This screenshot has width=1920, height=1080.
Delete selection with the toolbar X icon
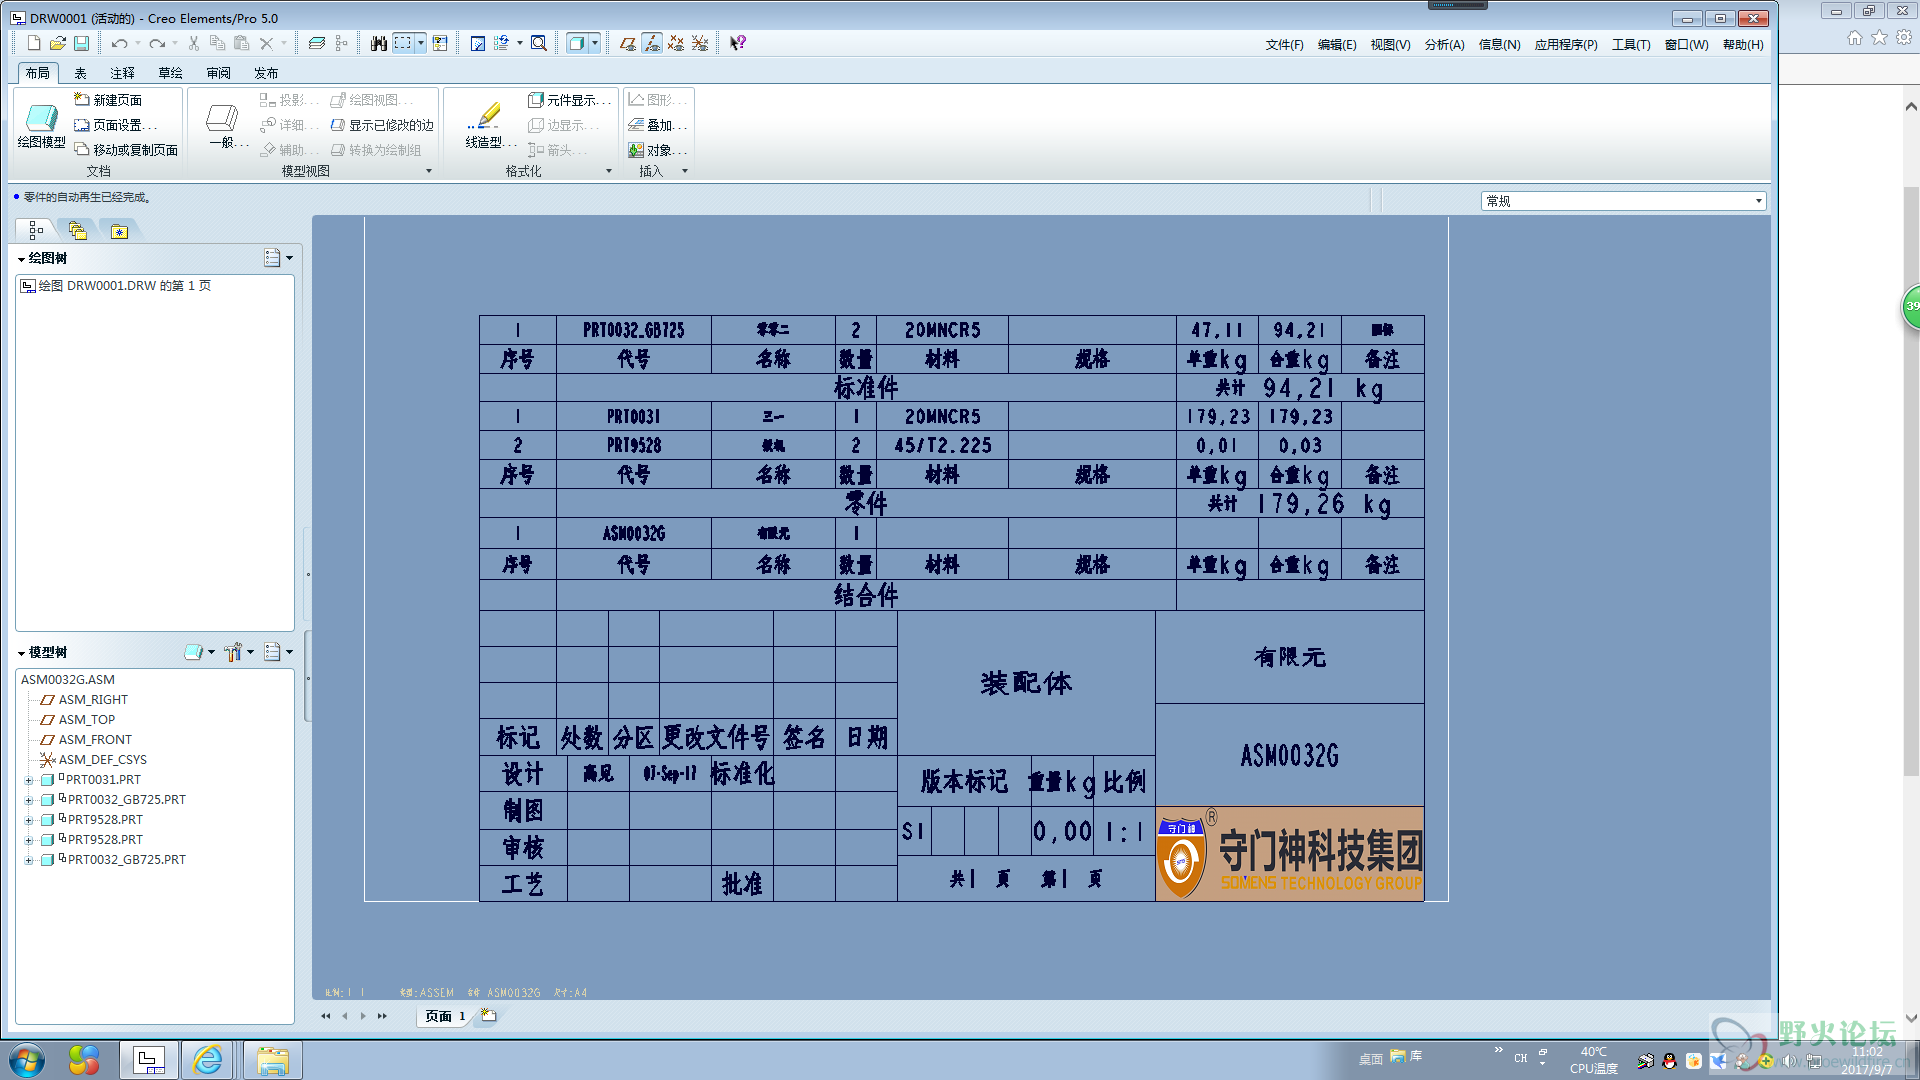[x=266, y=43]
